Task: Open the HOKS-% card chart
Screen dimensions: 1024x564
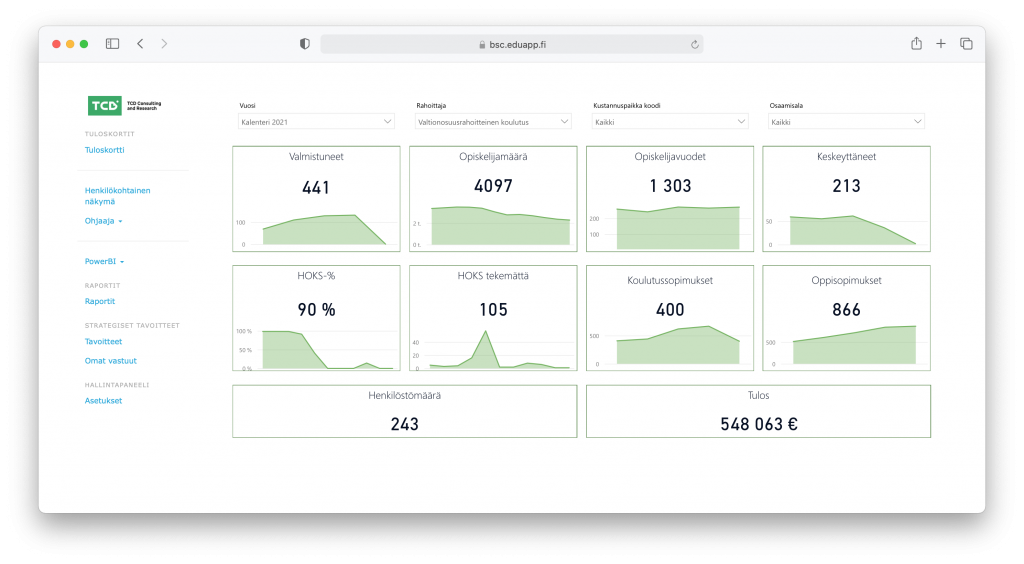Action: click(x=316, y=349)
